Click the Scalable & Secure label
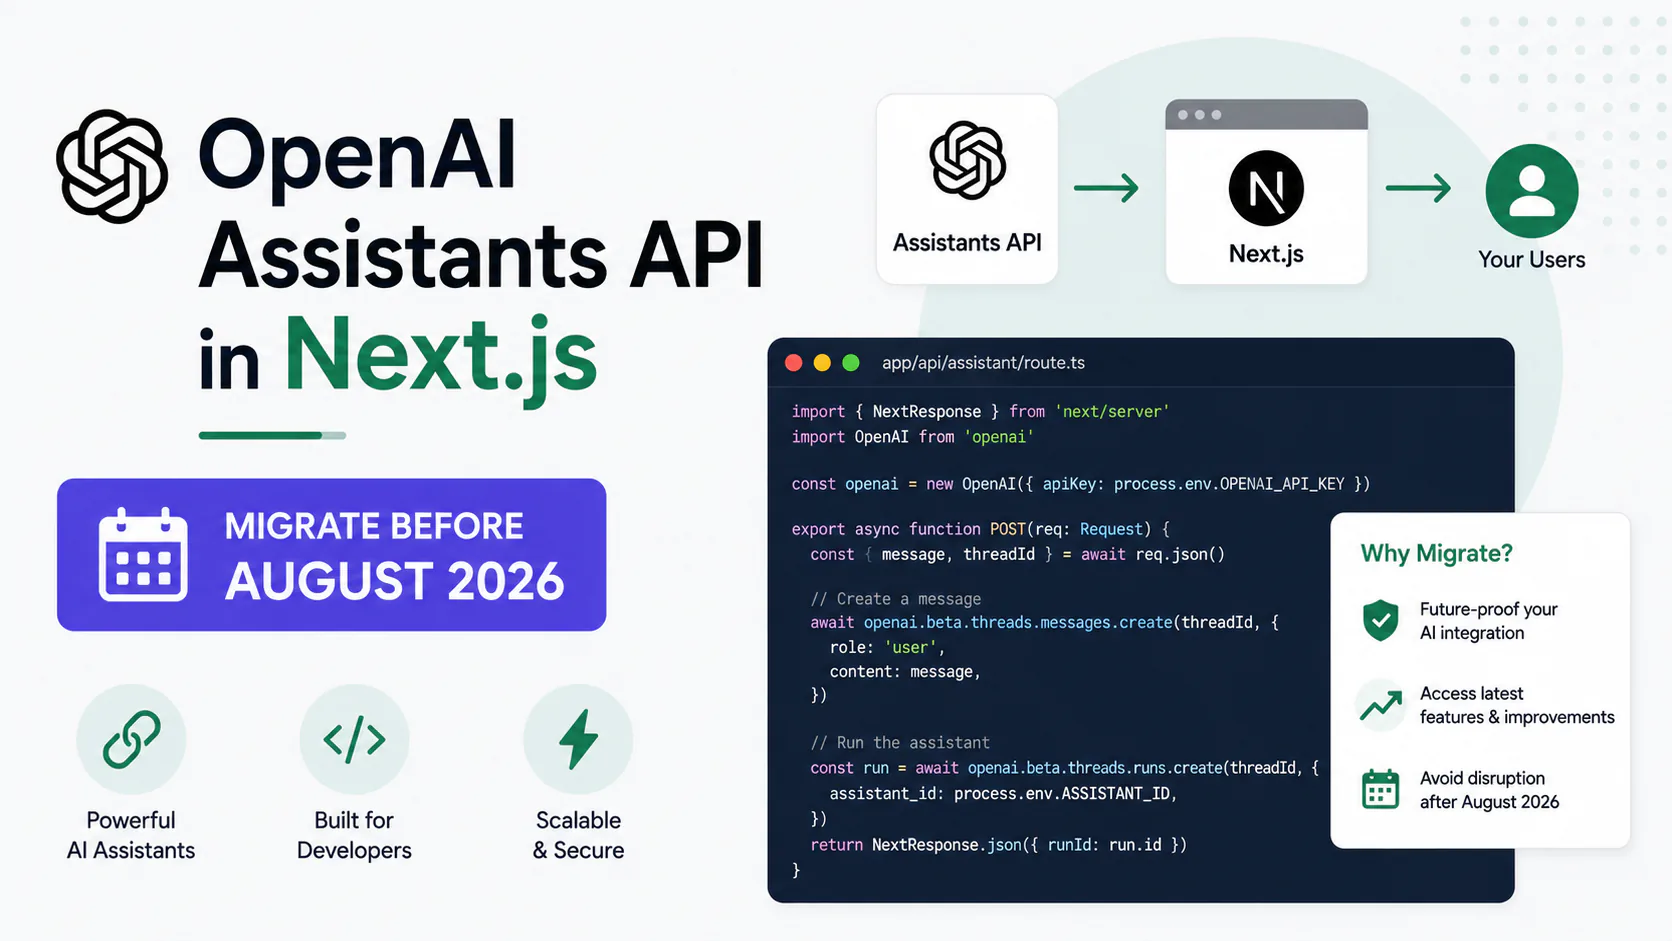 coord(578,835)
